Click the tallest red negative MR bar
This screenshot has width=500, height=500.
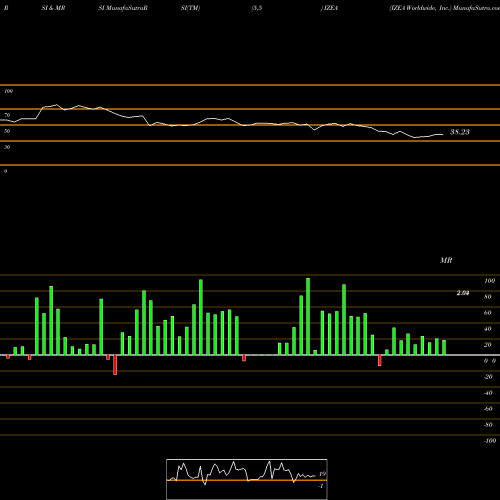pyautogui.click(x=115, y=365)
